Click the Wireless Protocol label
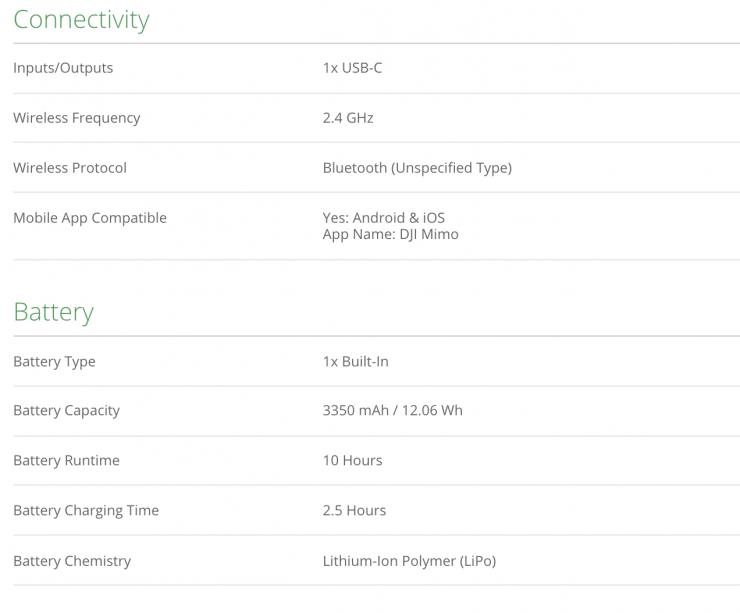The height and width of the screenshot is (613, 740). tap(70, 168)
